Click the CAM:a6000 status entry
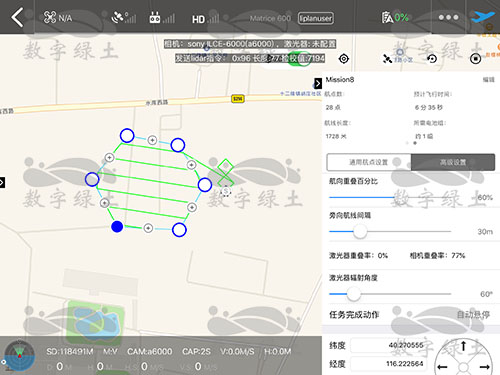Viewport: 500px width, 375px height. click(150, 352)
